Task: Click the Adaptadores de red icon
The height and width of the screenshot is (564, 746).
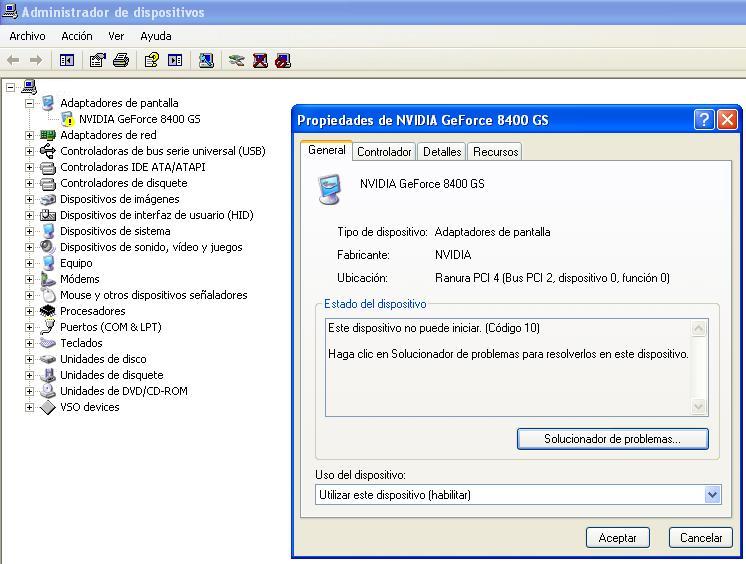Action: (x=48, y=135)
